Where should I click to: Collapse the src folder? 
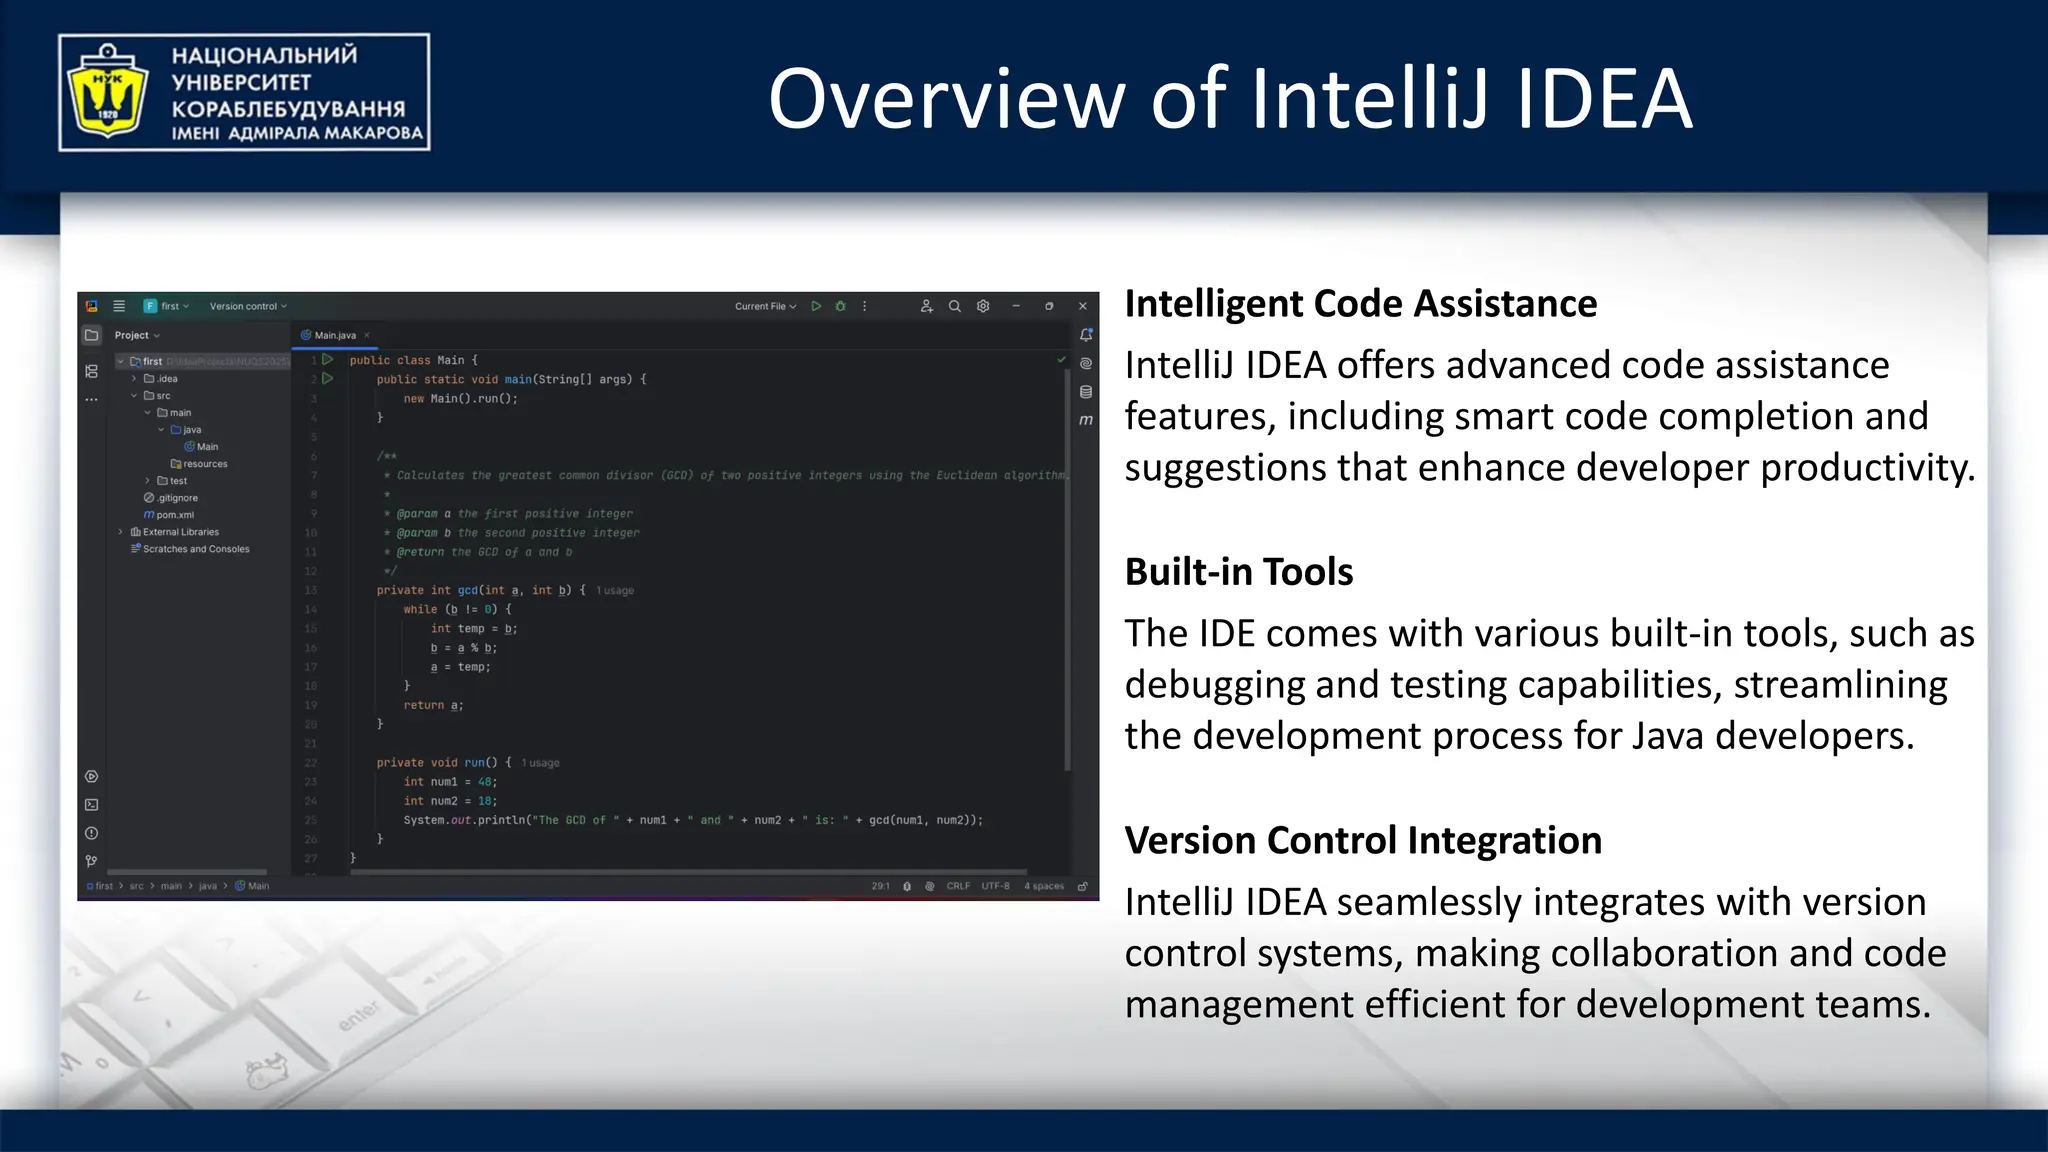pyautogui.click(x=134, y=396)
